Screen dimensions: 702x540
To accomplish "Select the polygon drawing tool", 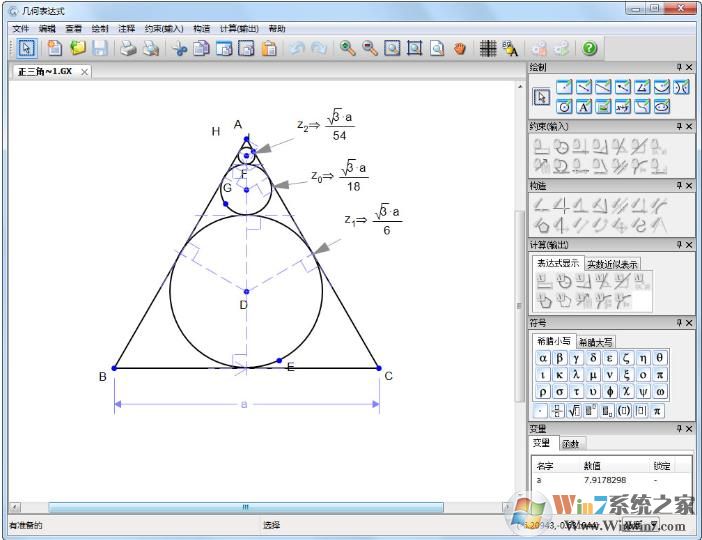I will tap(642, 87).
